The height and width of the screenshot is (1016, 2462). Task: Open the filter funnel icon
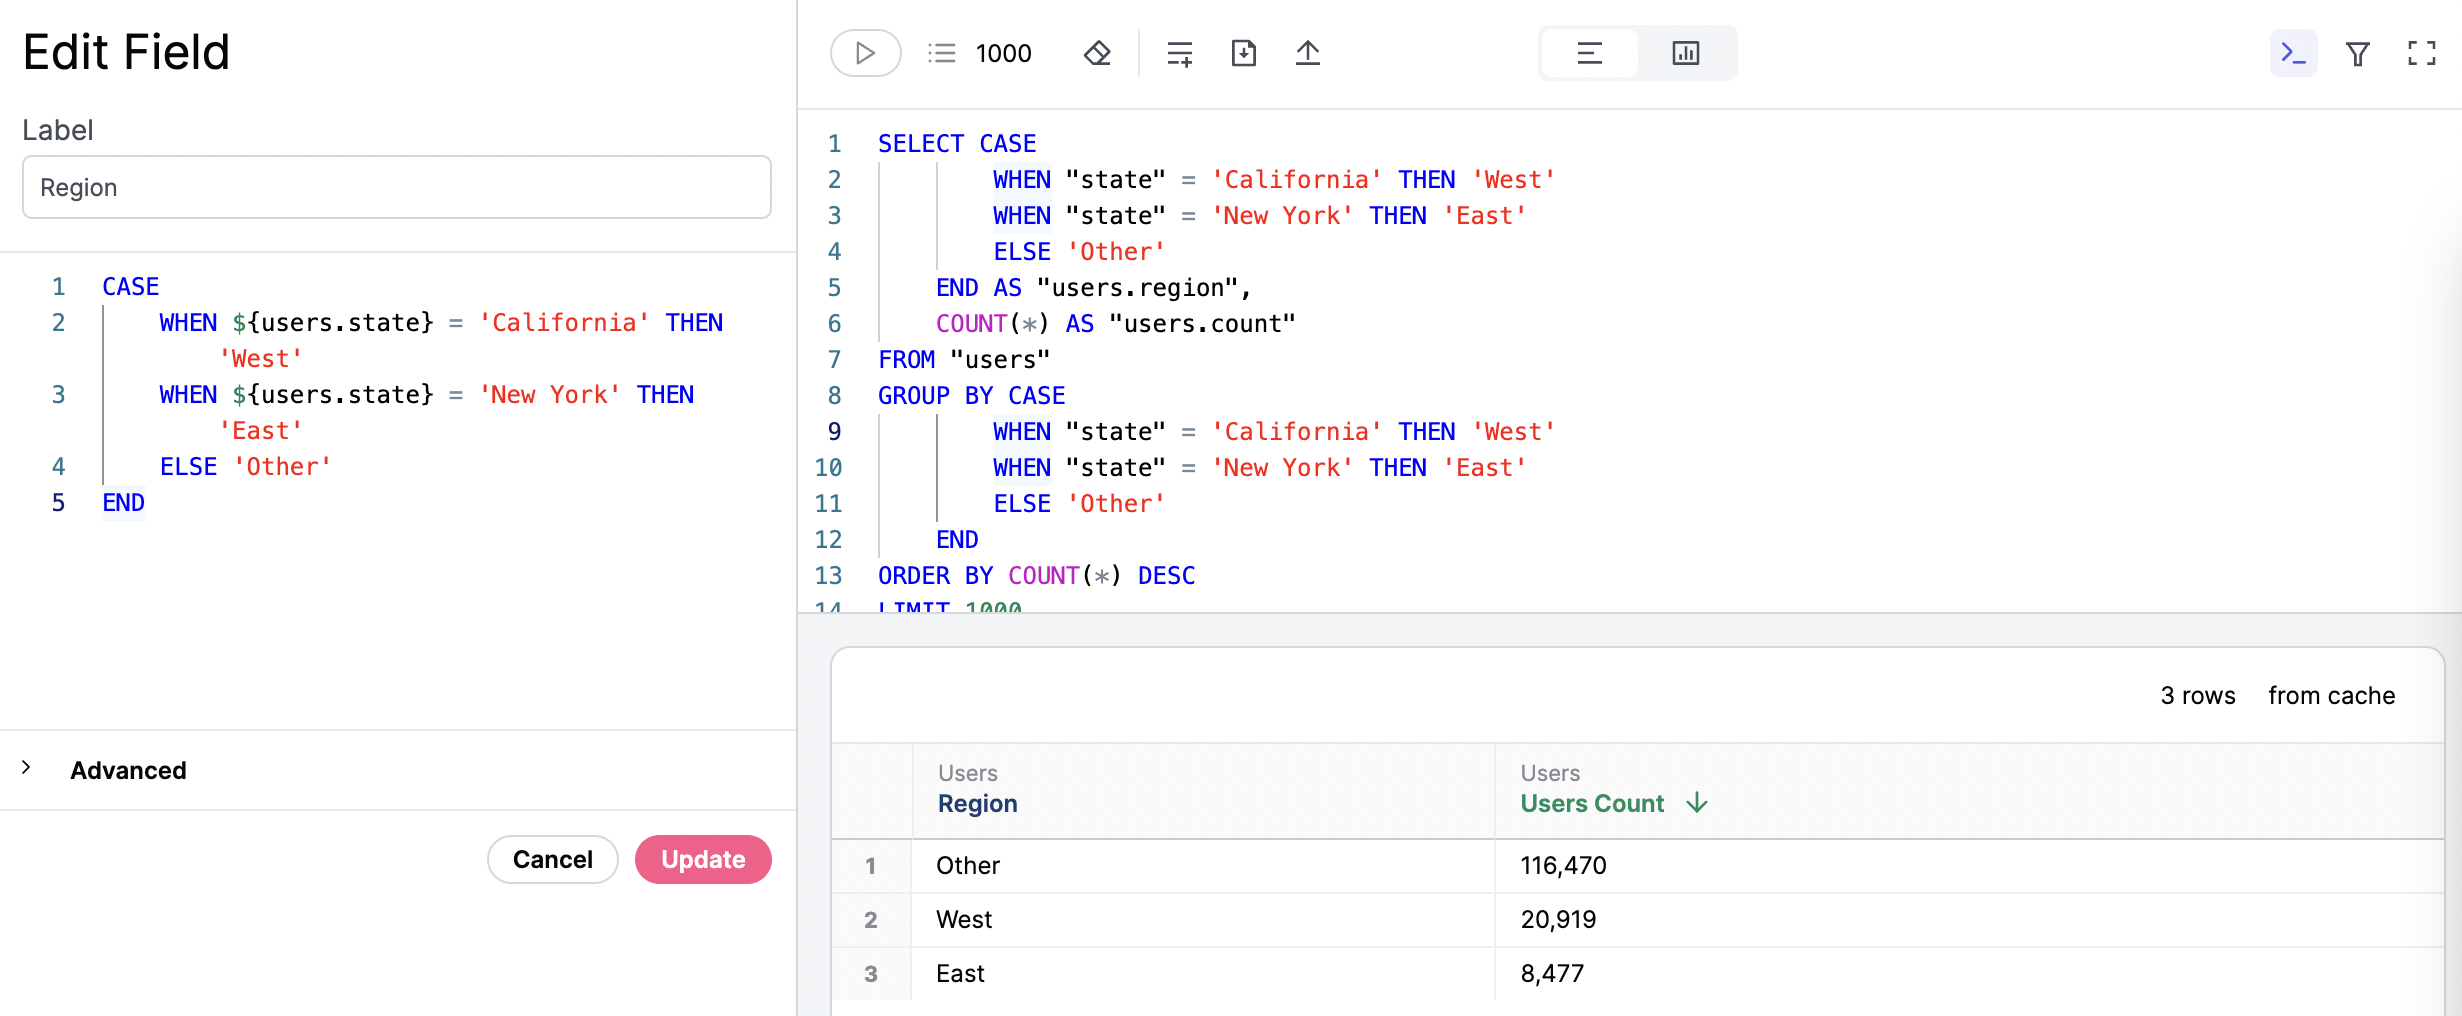[x=2357, y=53]
